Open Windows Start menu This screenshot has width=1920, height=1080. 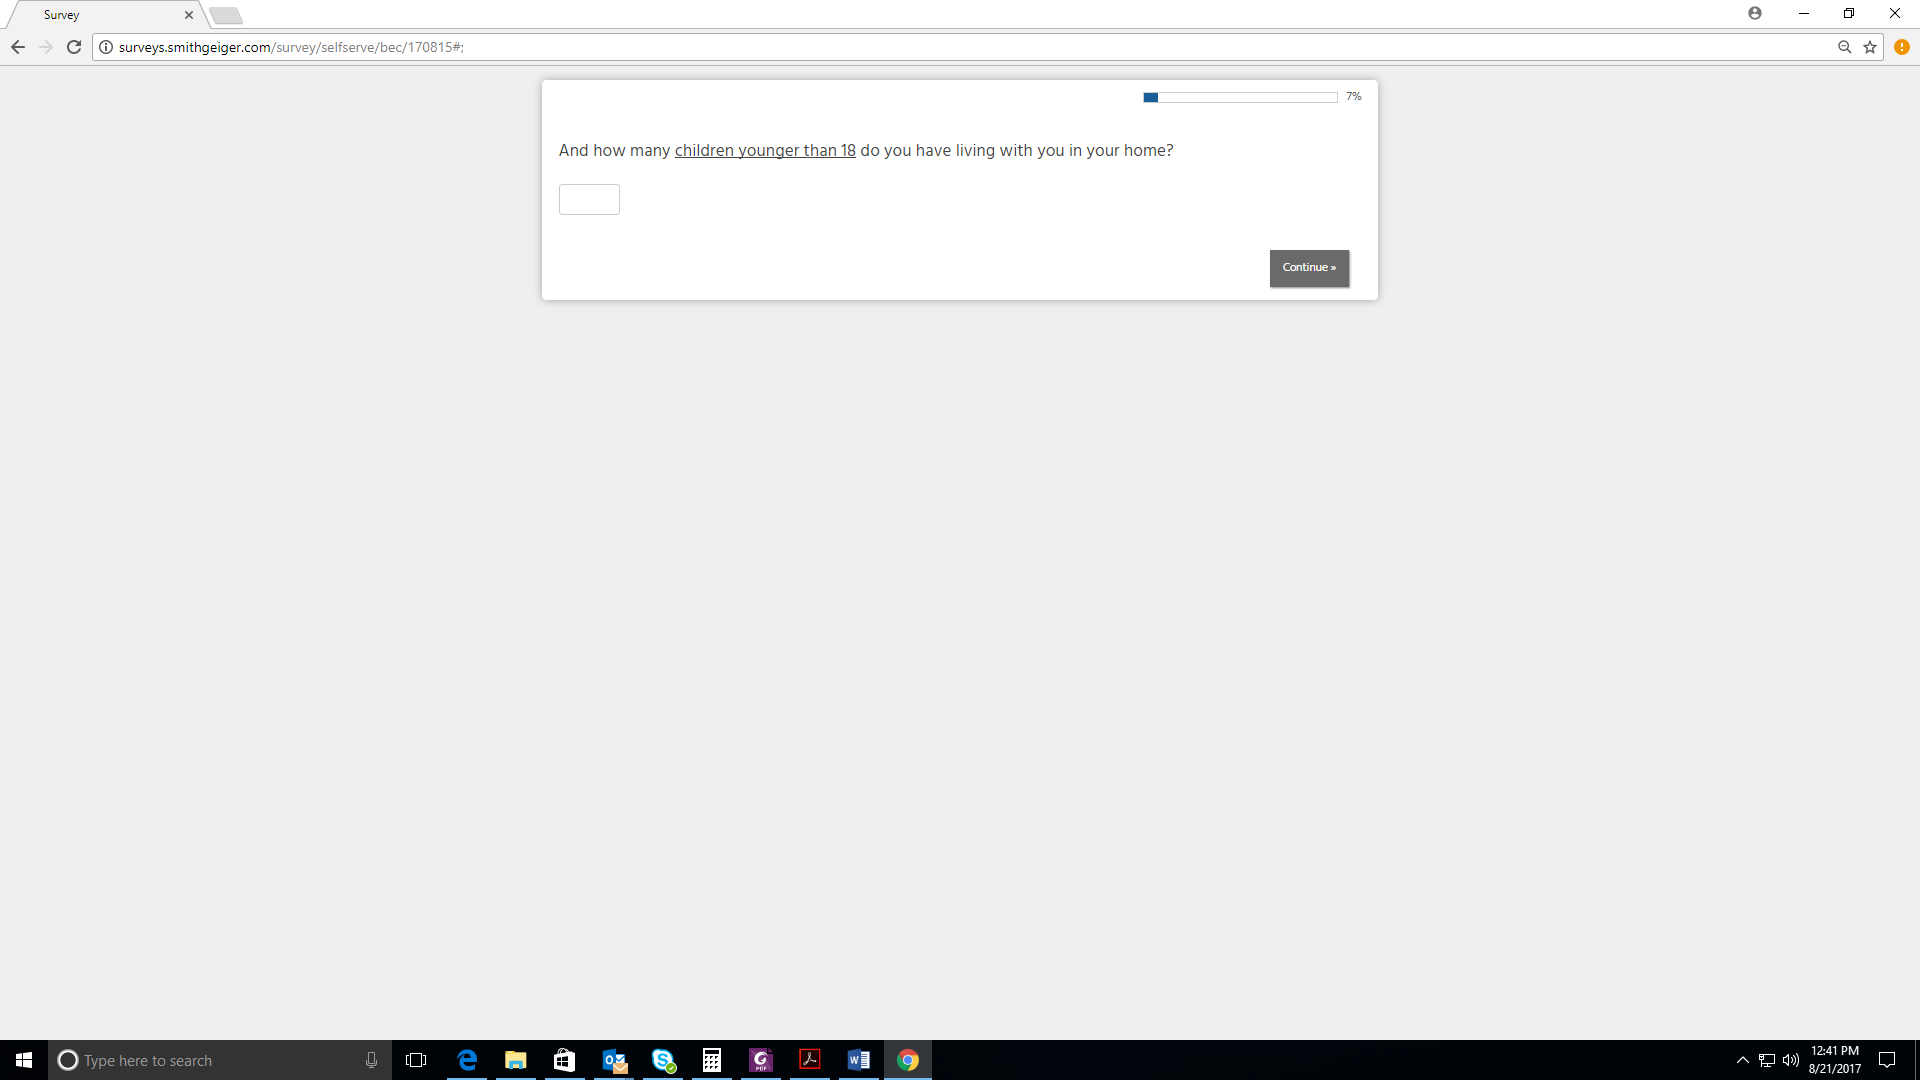24,1060
